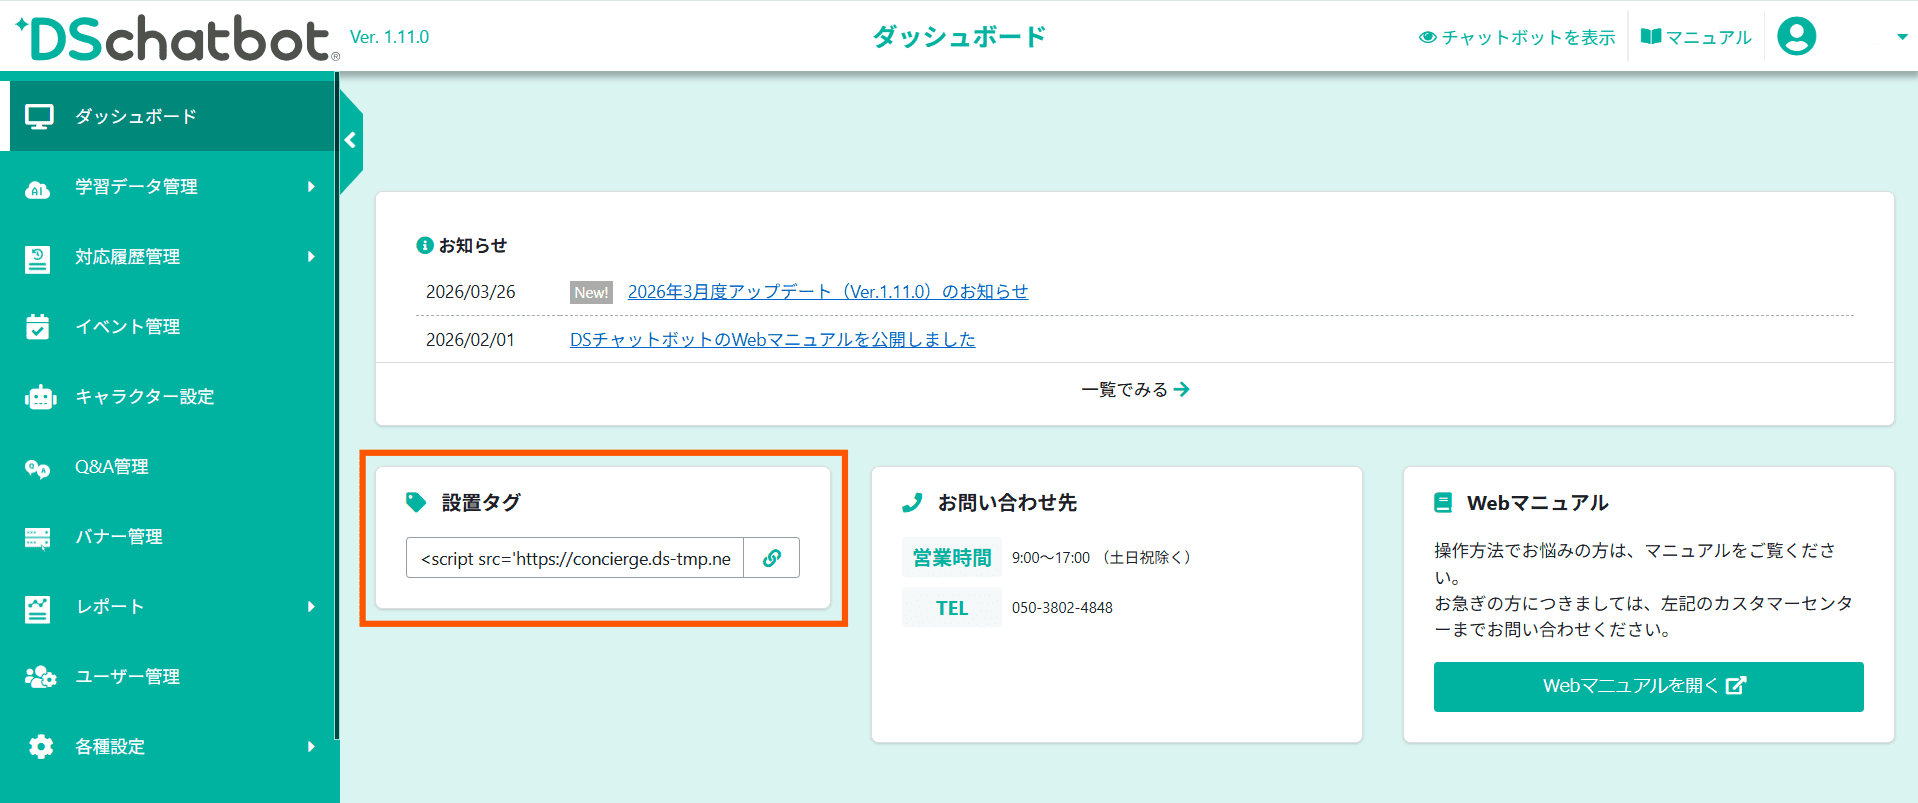This screenshot has width=1918, height=803.
Task: Click the 営業時間 label
Action: (x=952, y=557)
